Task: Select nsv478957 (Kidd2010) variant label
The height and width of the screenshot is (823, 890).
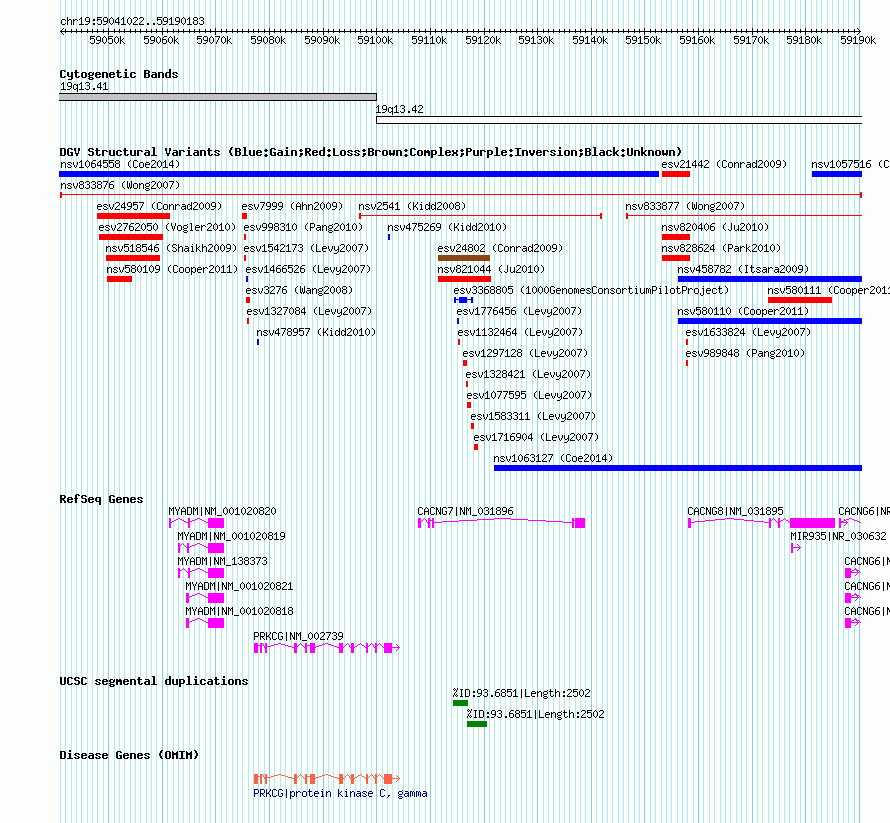Action: 316,332
